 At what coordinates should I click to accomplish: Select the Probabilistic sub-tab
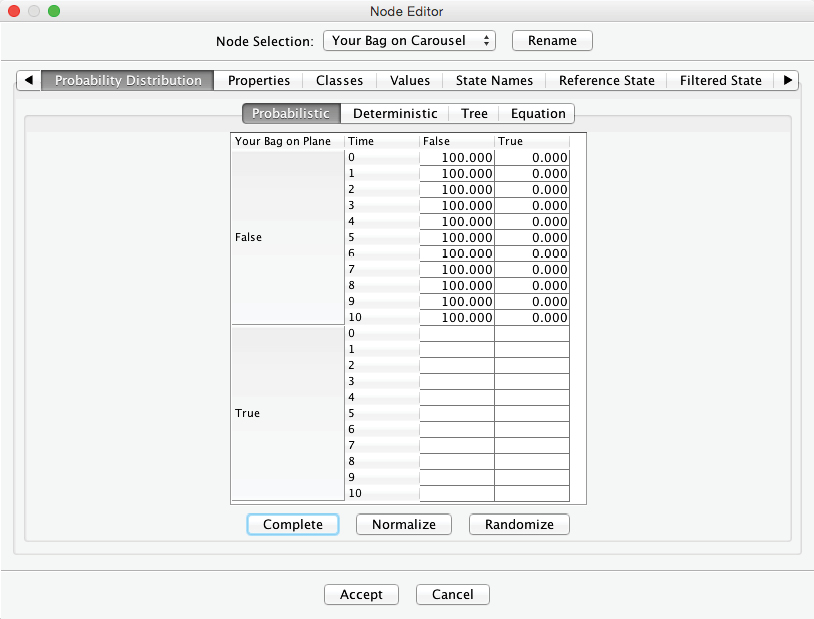pos(291,113)
